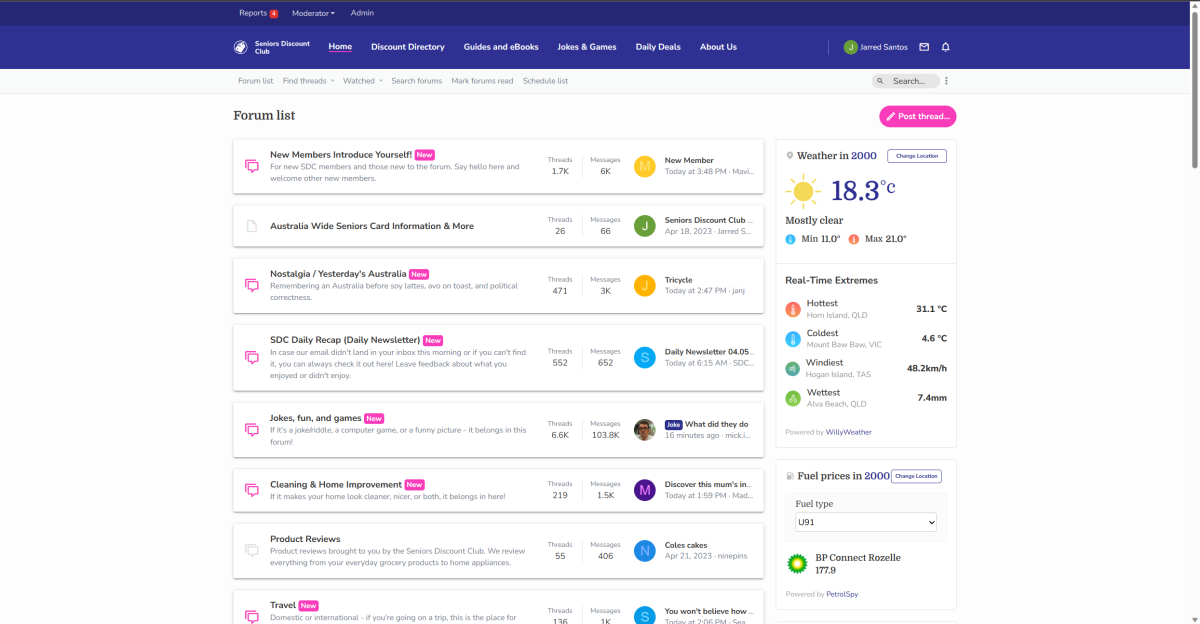Open the Discount Directory menu item
This screenshot has width=1200, height=624.
[x=407, y=47]
